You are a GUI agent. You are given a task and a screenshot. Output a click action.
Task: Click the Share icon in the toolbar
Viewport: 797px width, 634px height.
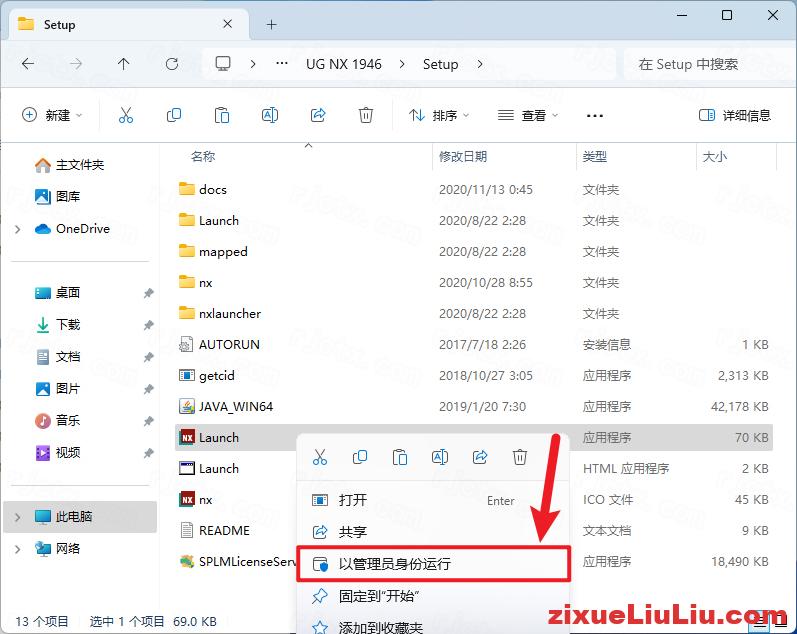(x=318, y=115)
